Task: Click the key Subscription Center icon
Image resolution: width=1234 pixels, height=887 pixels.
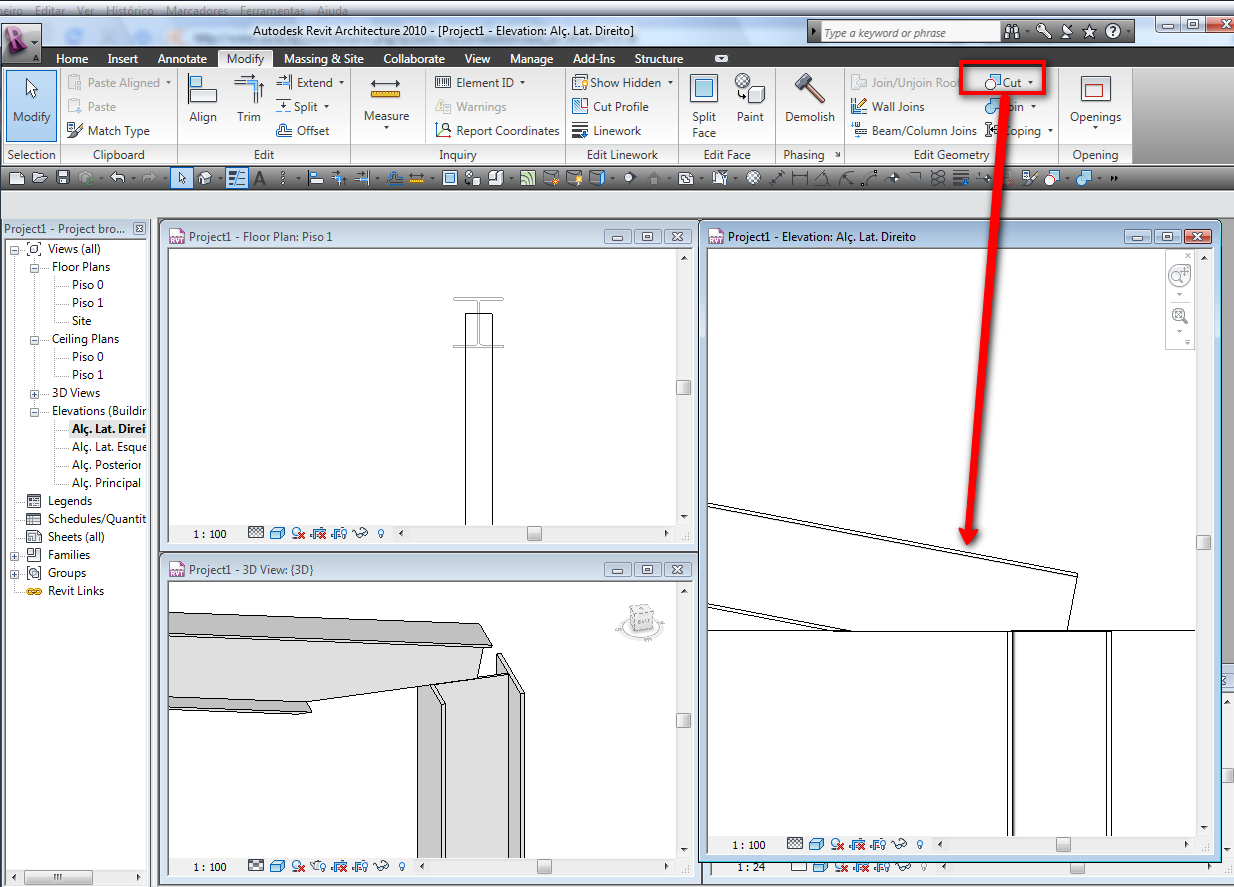Action: click(x=1044, y=32)
